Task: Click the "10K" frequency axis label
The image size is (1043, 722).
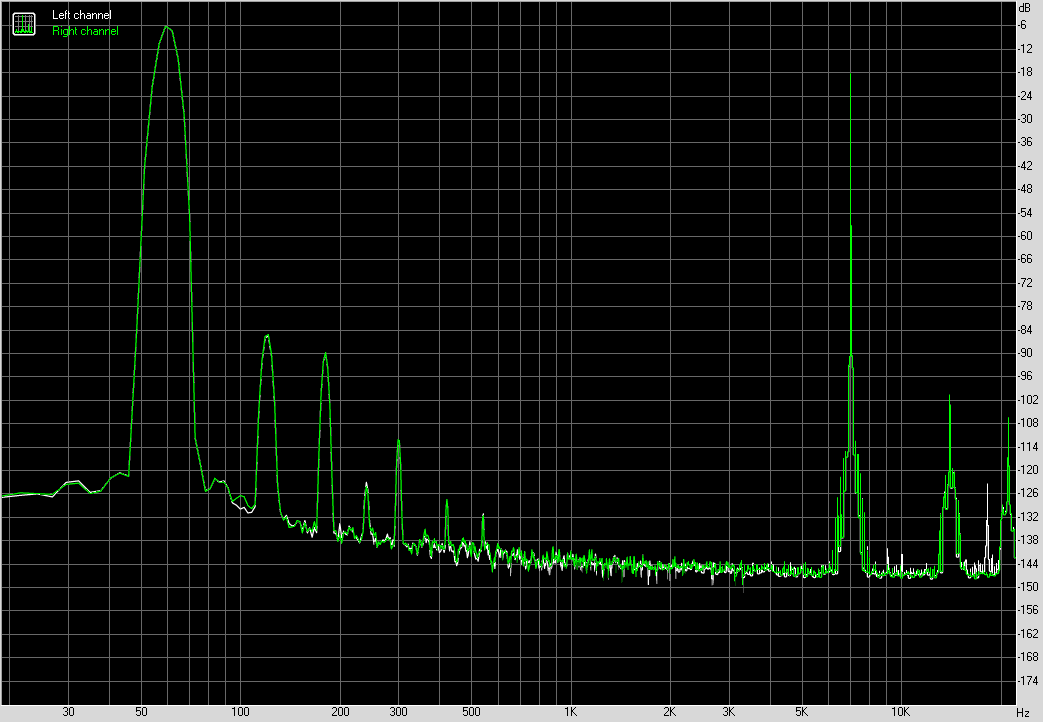Action: (900, 713)
